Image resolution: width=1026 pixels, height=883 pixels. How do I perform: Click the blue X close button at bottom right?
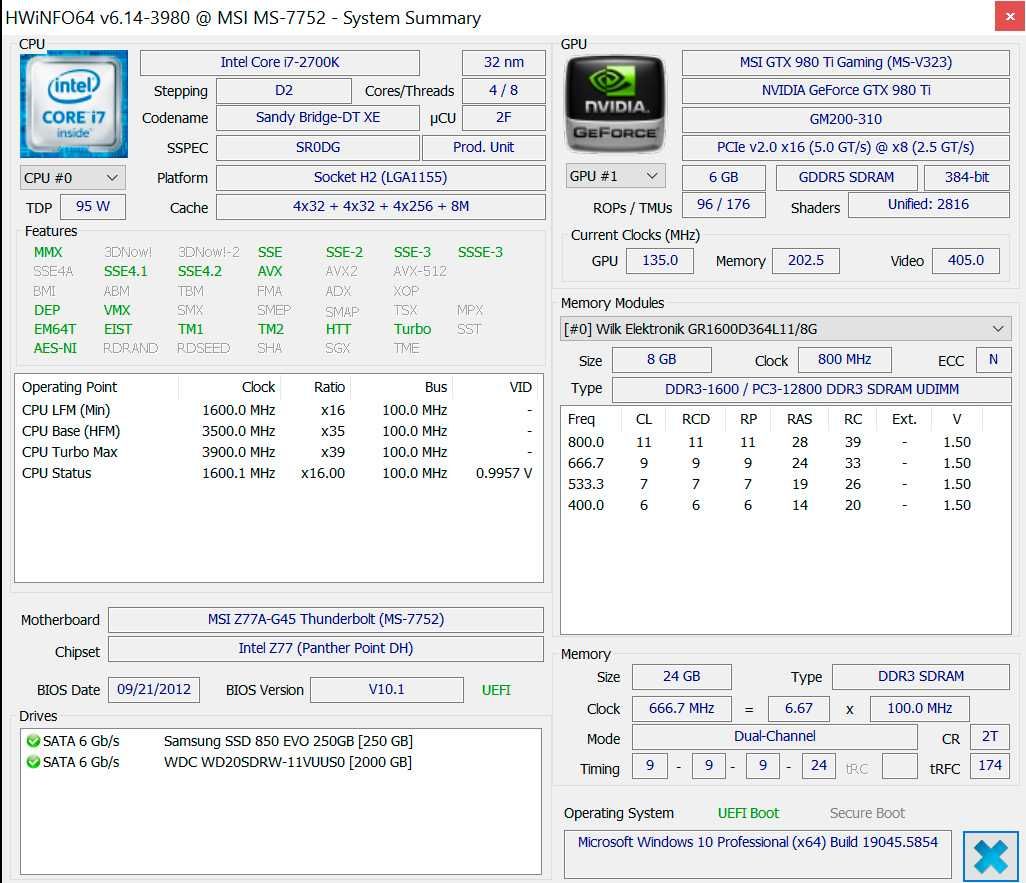point(991,856)
